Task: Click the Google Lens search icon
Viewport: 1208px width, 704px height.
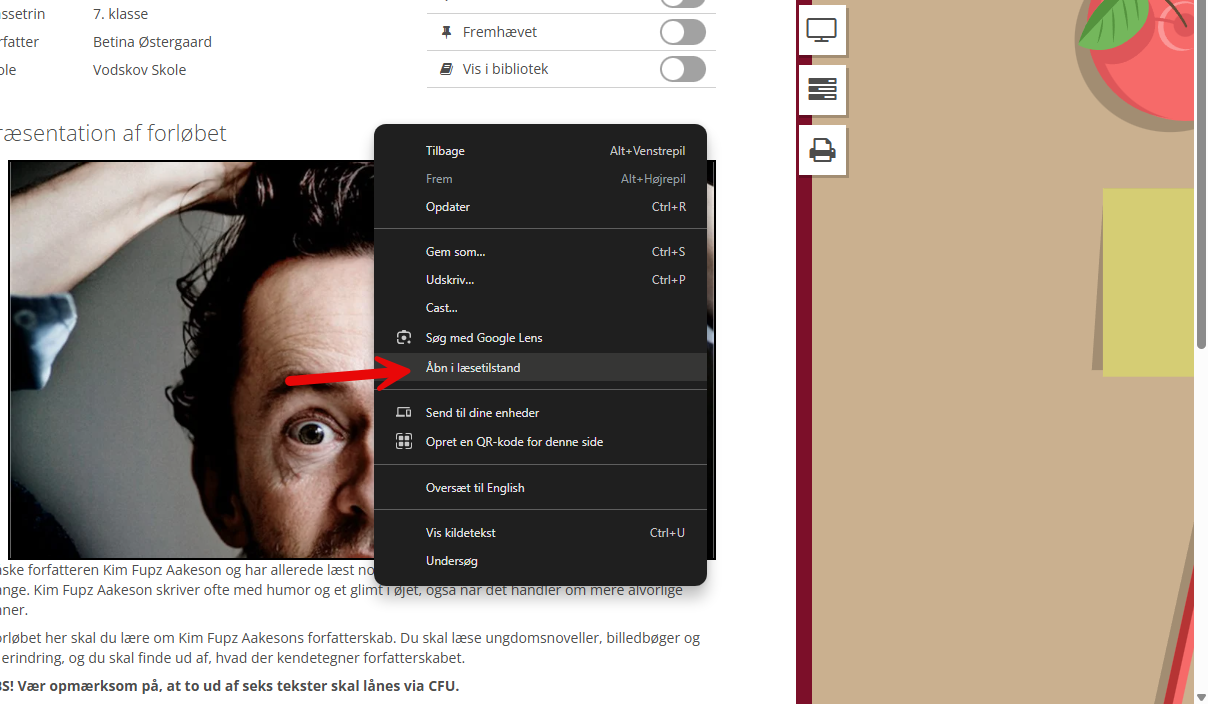Action: coord(404,338)
